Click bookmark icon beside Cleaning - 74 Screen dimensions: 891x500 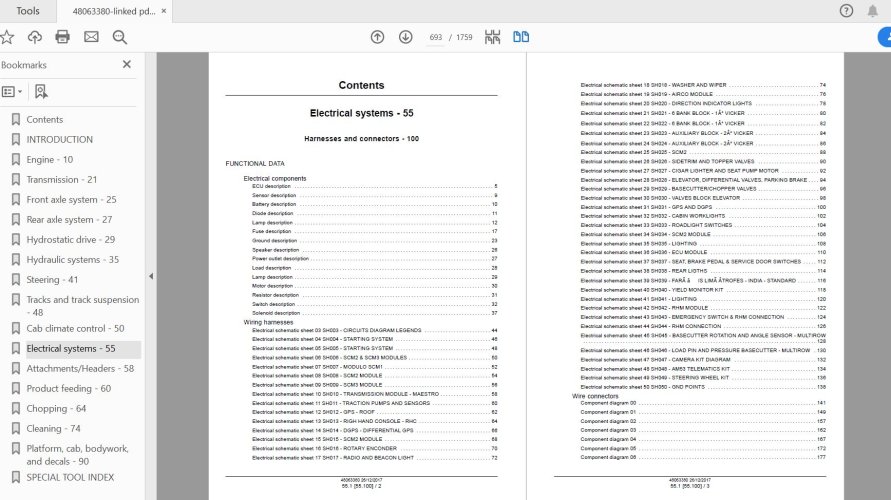[x=16, y=428]
